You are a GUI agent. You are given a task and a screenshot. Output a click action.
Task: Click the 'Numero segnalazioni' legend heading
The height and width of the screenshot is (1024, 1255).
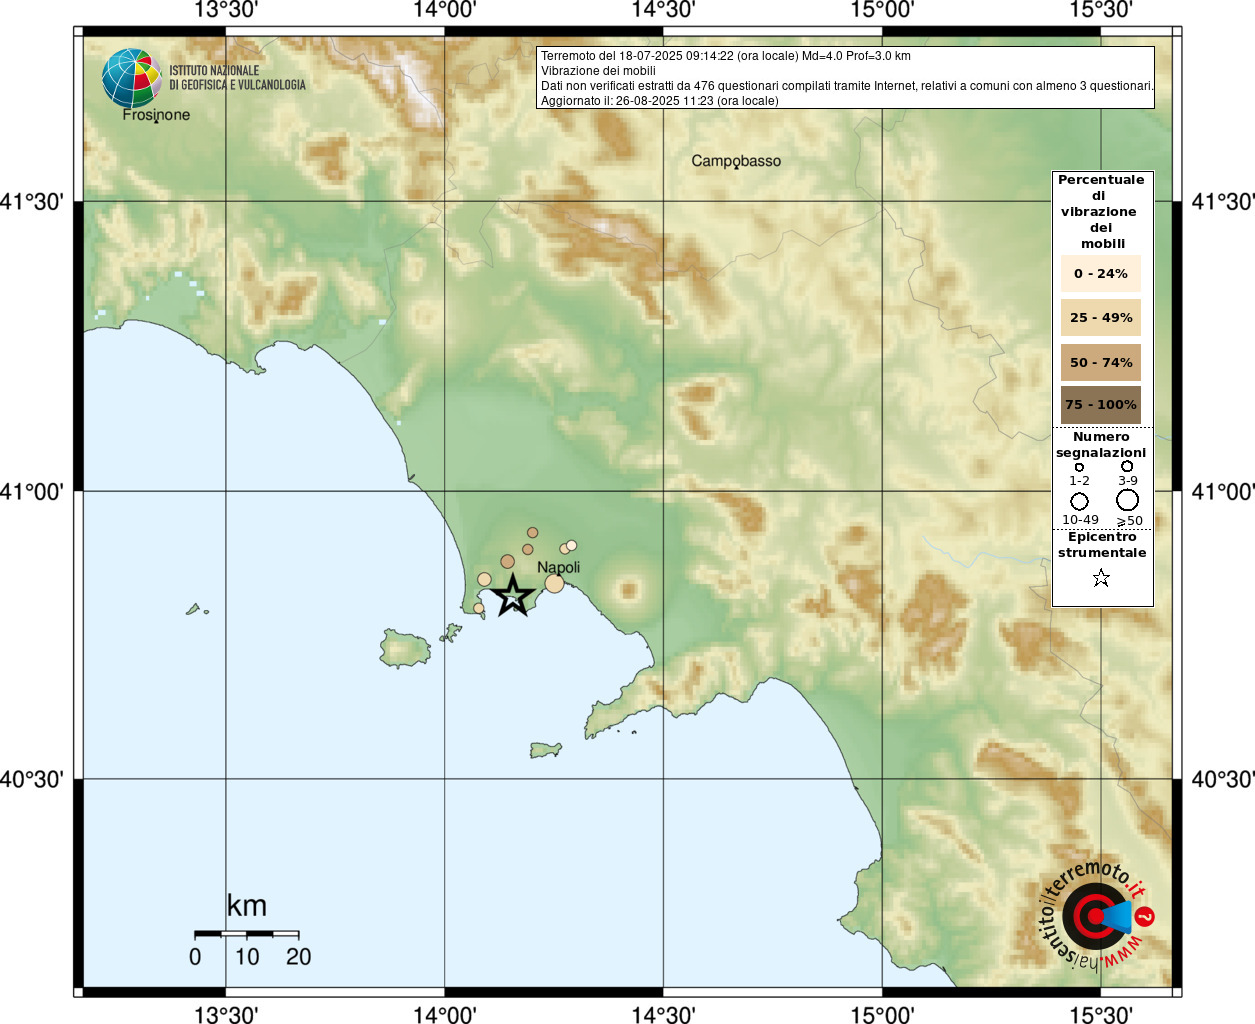1101,445
